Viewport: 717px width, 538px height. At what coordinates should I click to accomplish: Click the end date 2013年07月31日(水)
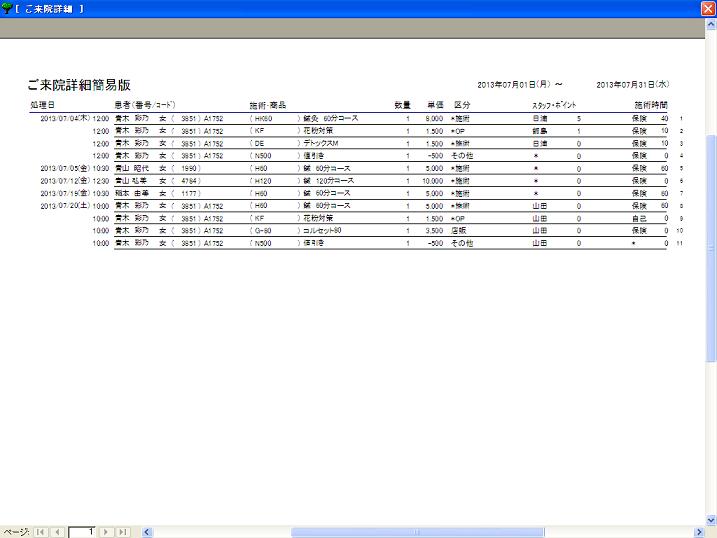[x=633, y=85]
